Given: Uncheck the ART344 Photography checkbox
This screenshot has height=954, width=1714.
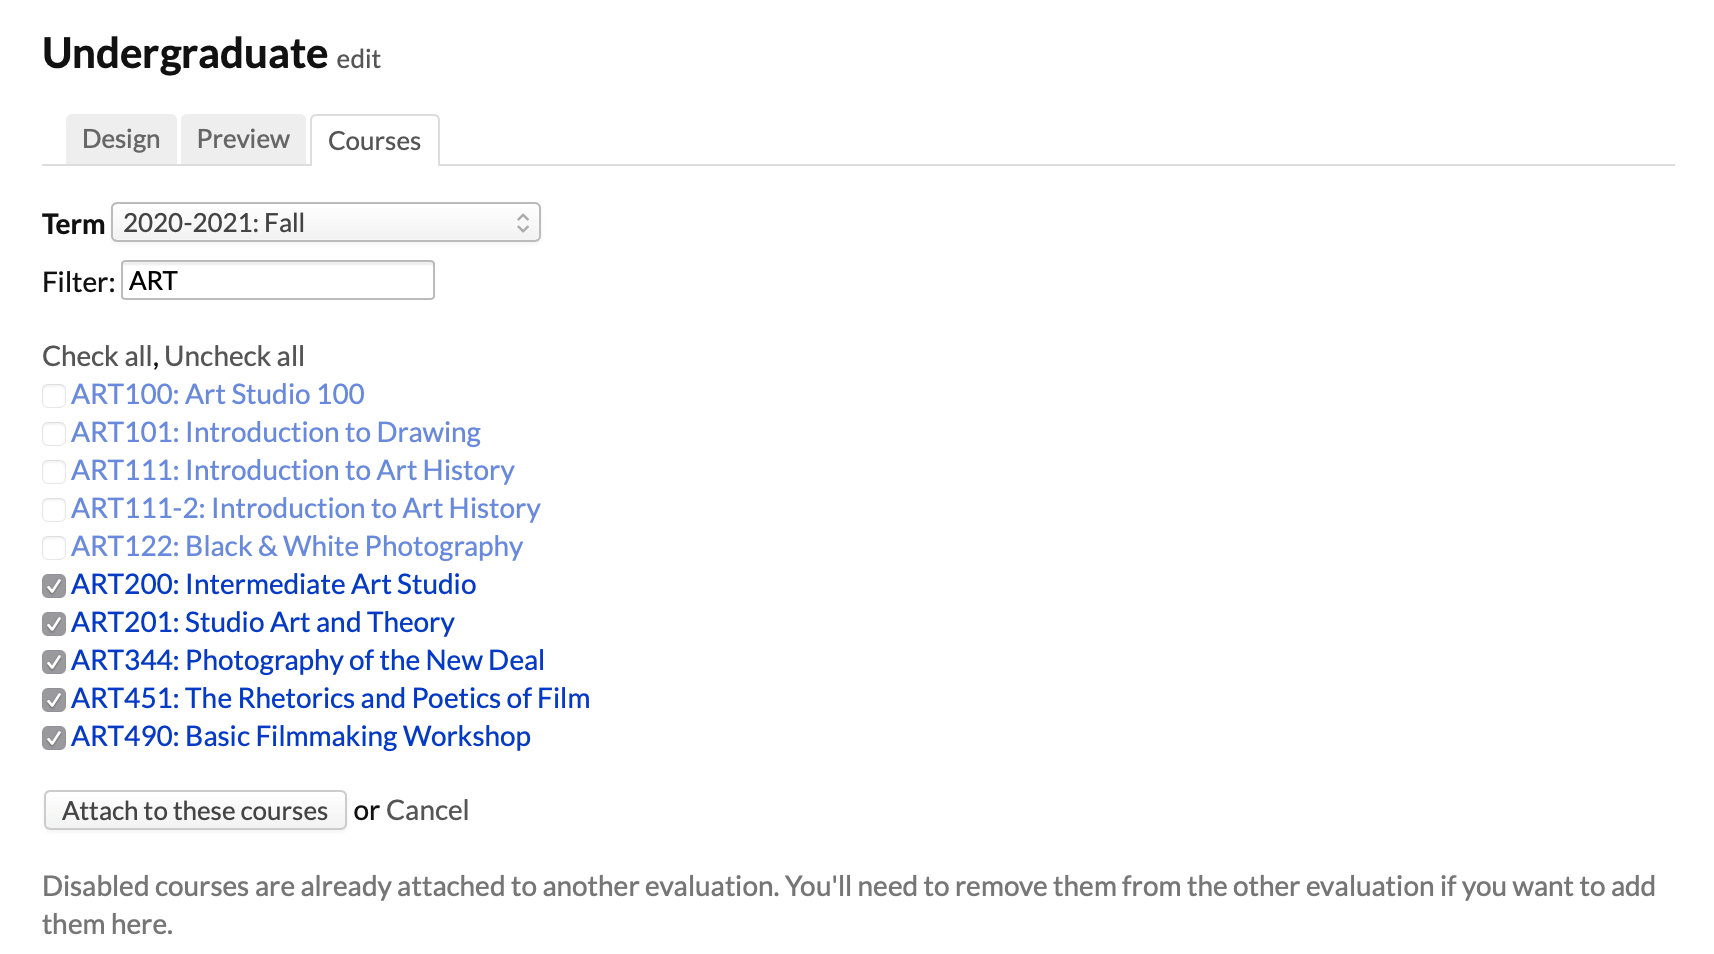Looking at the screenshot, I should pos(54,662).
